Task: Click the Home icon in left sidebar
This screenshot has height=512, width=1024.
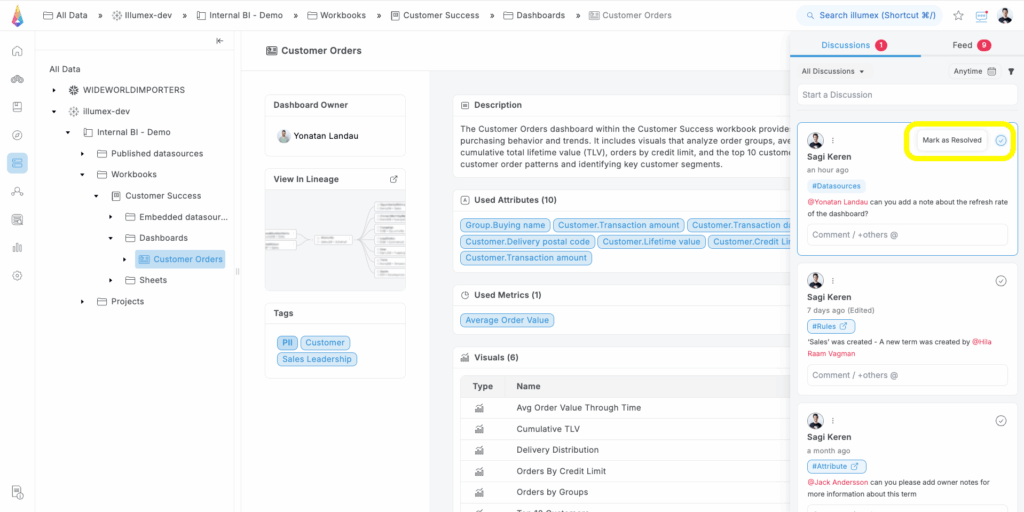Action: tap(17, 51)
